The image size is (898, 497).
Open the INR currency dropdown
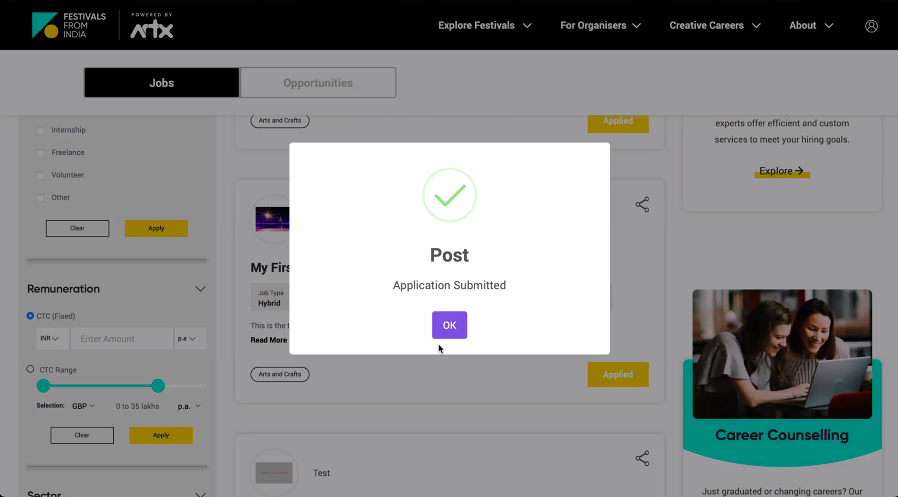(x=49, y=339)
